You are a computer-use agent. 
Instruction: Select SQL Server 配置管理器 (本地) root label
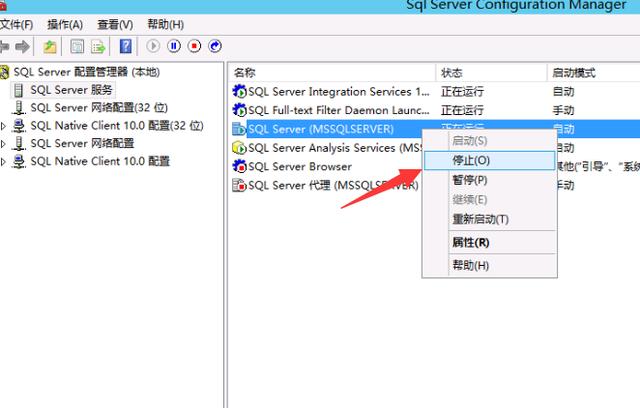87,72
